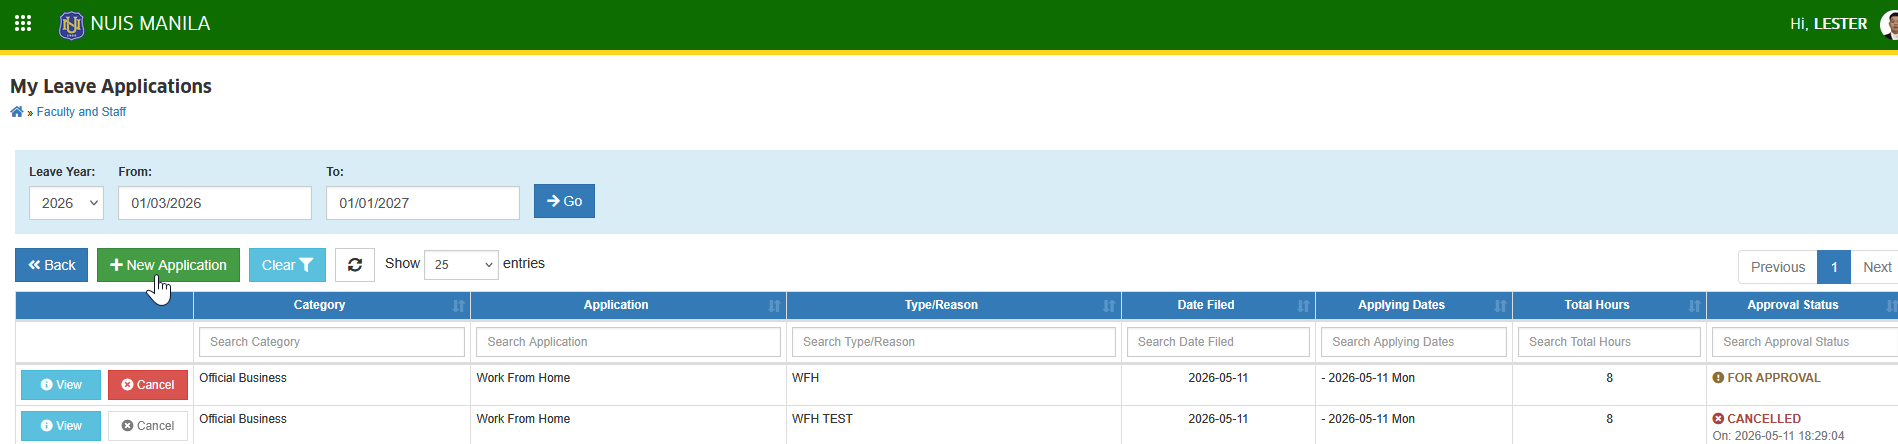This screenshot has width=1898, height=444.
Task: Go to home via breadcrumb house icon
Action: [x=17, y=112]
